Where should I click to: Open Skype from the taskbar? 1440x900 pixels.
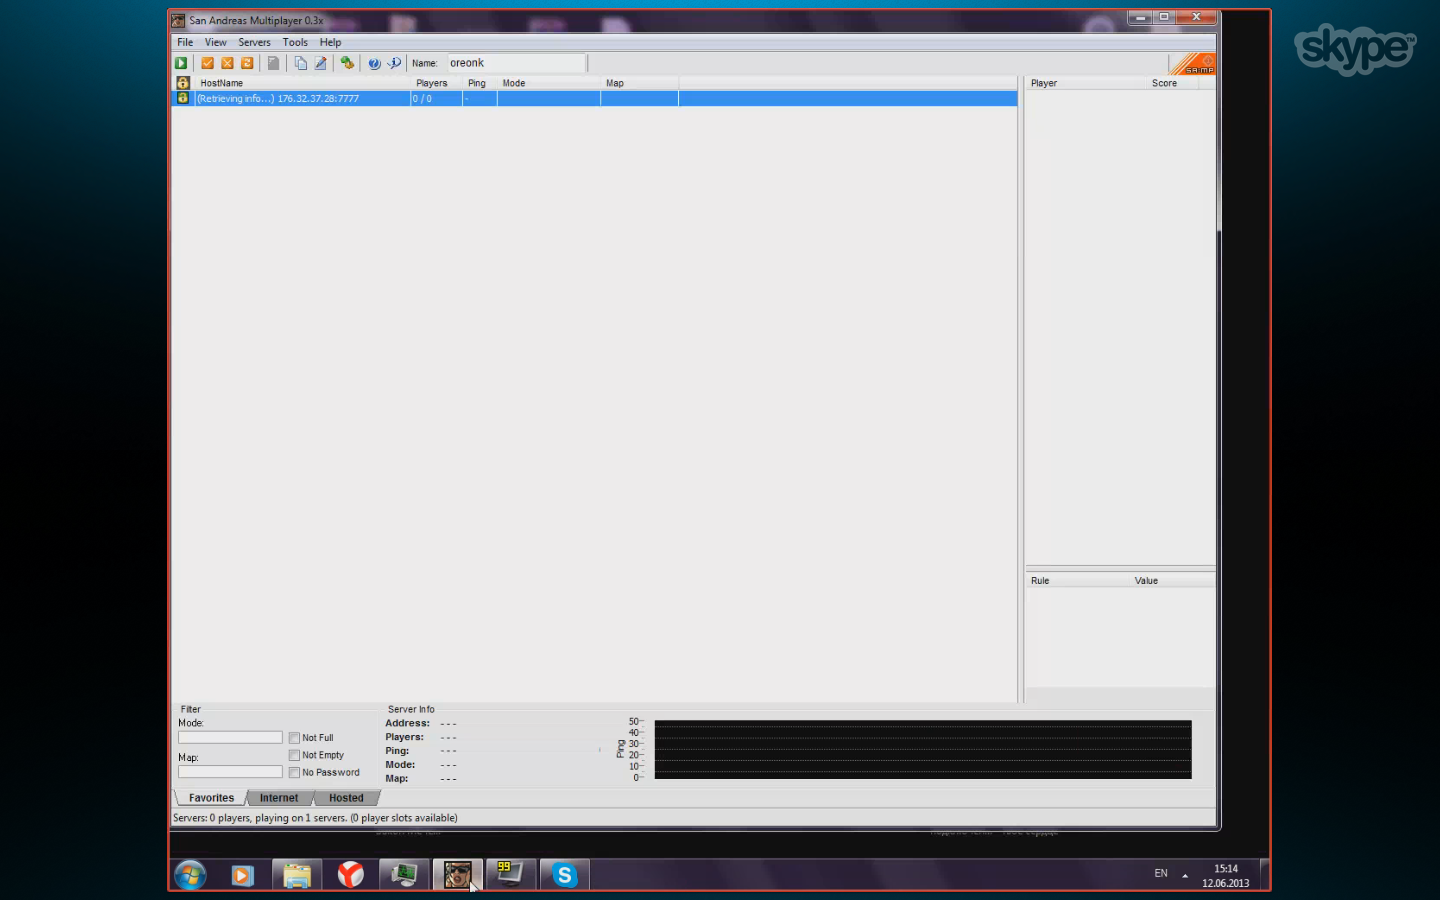565,875
